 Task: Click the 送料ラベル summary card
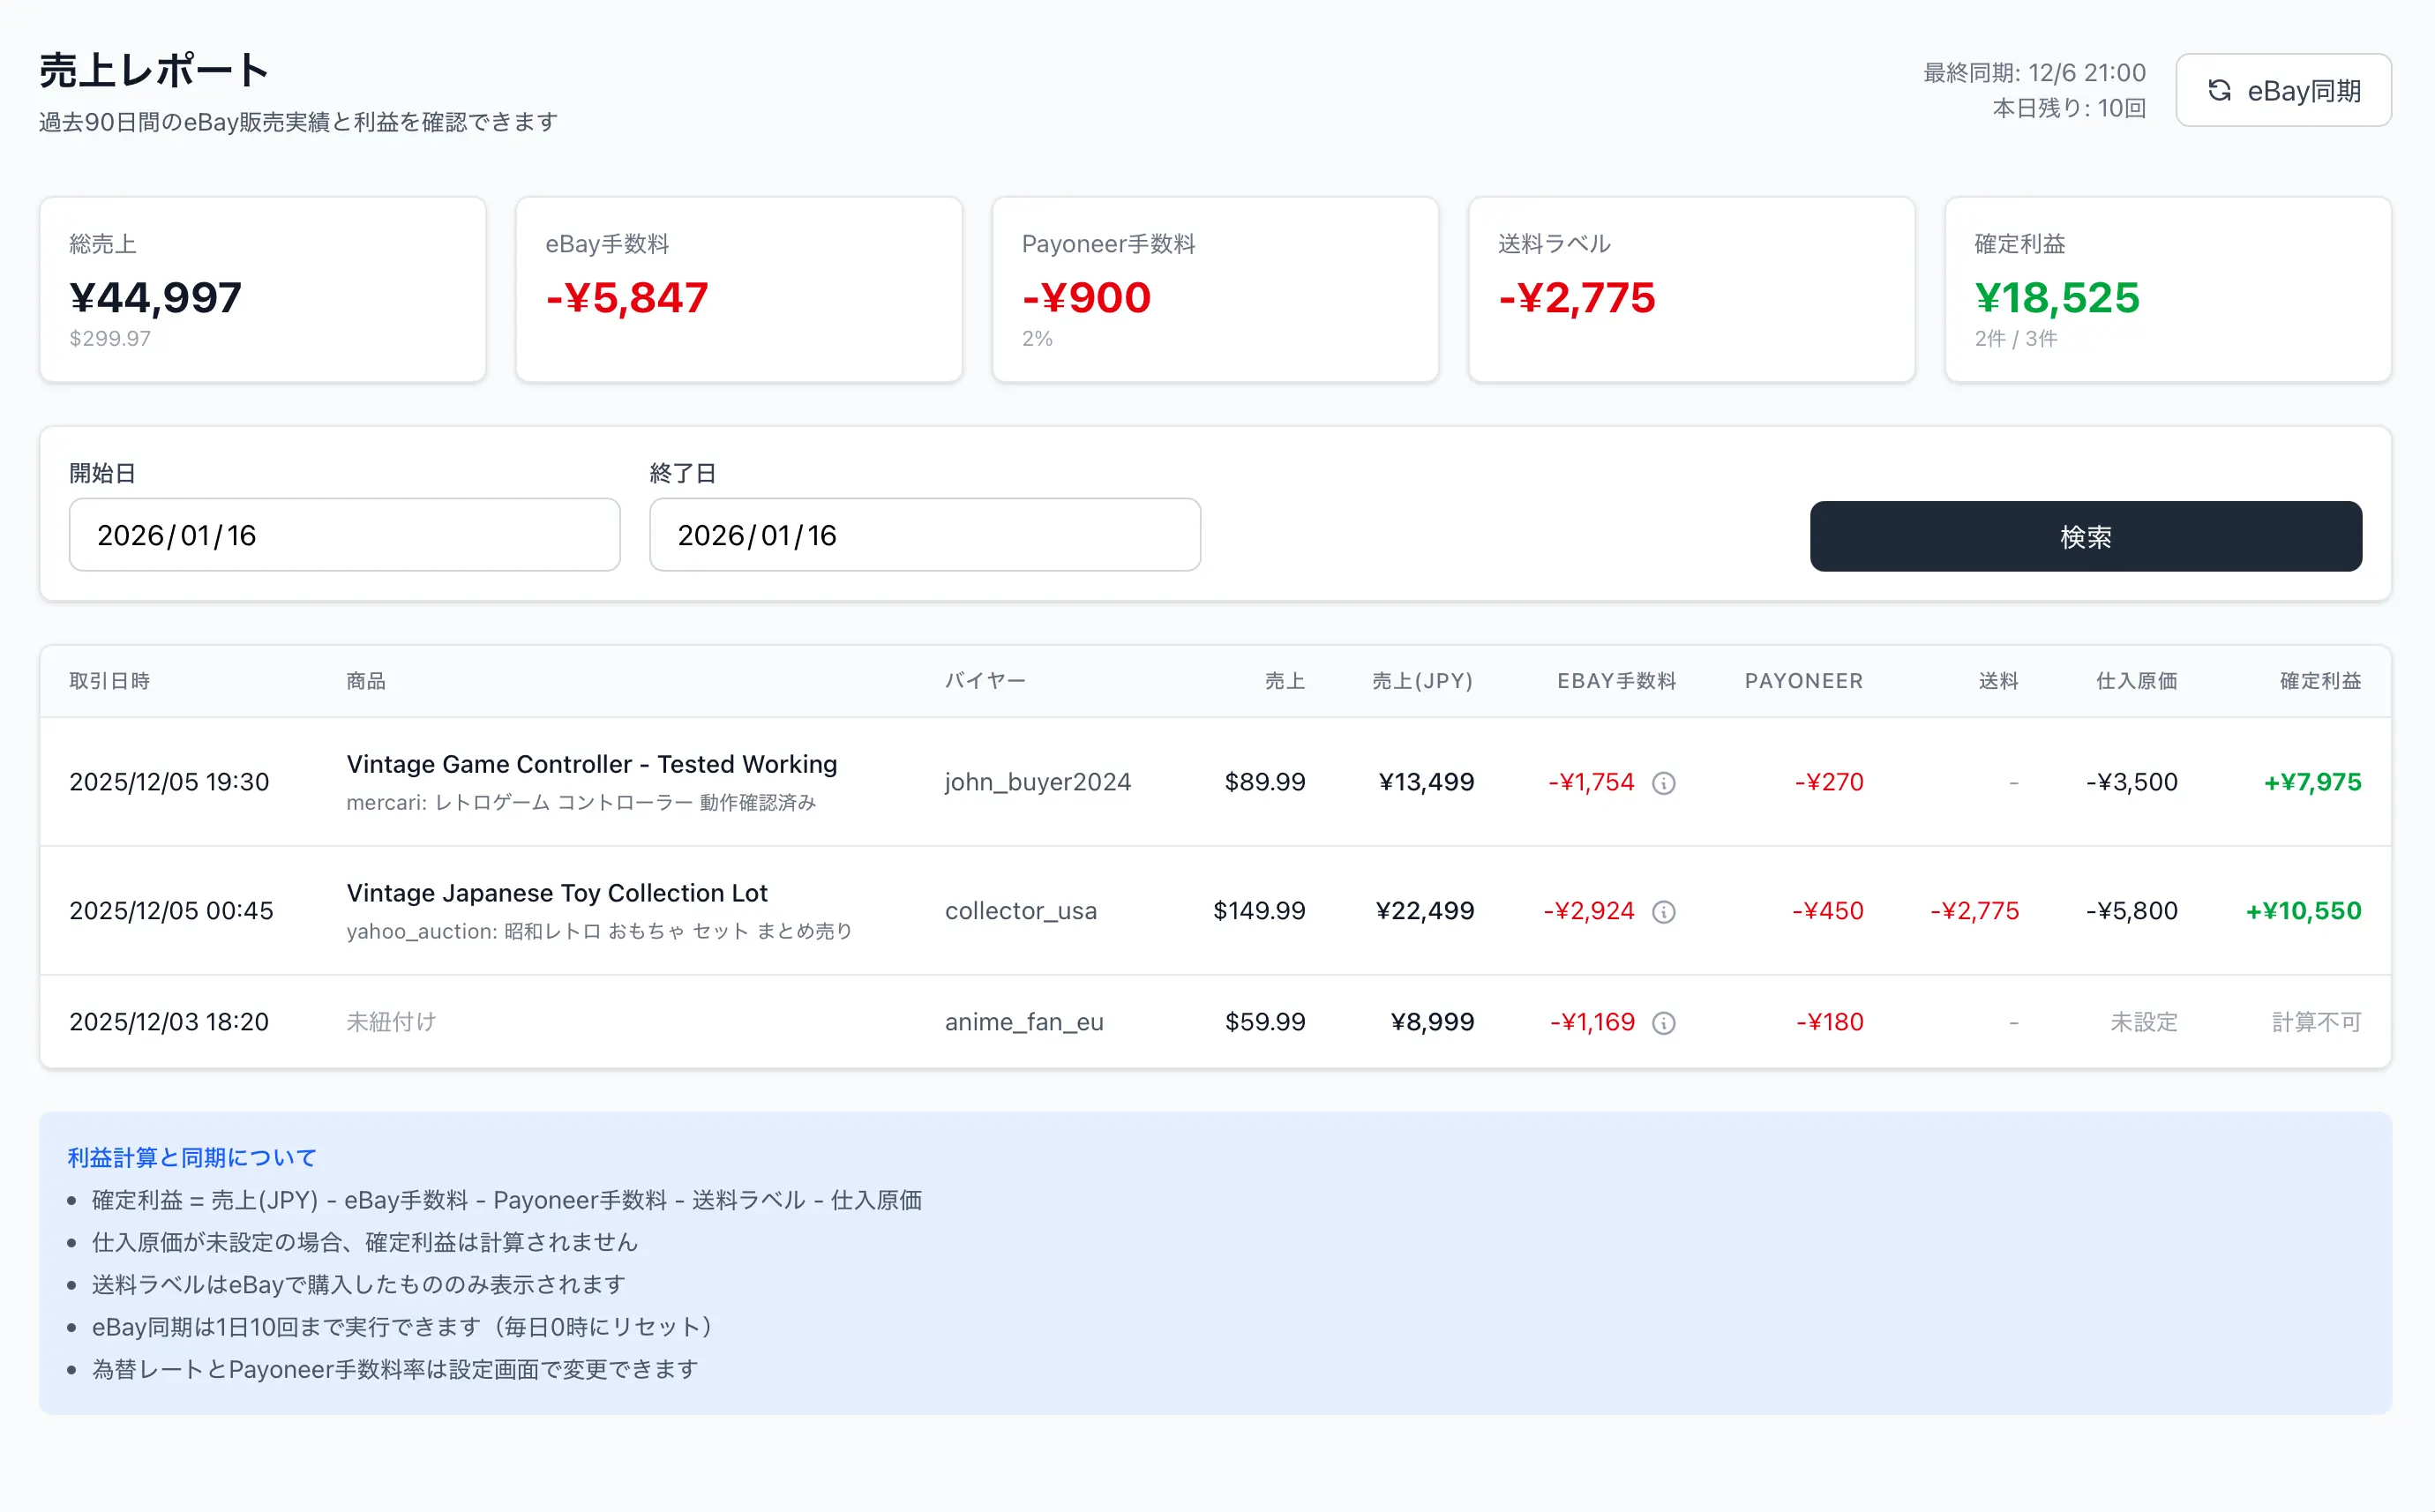[x=1690, y=289]
